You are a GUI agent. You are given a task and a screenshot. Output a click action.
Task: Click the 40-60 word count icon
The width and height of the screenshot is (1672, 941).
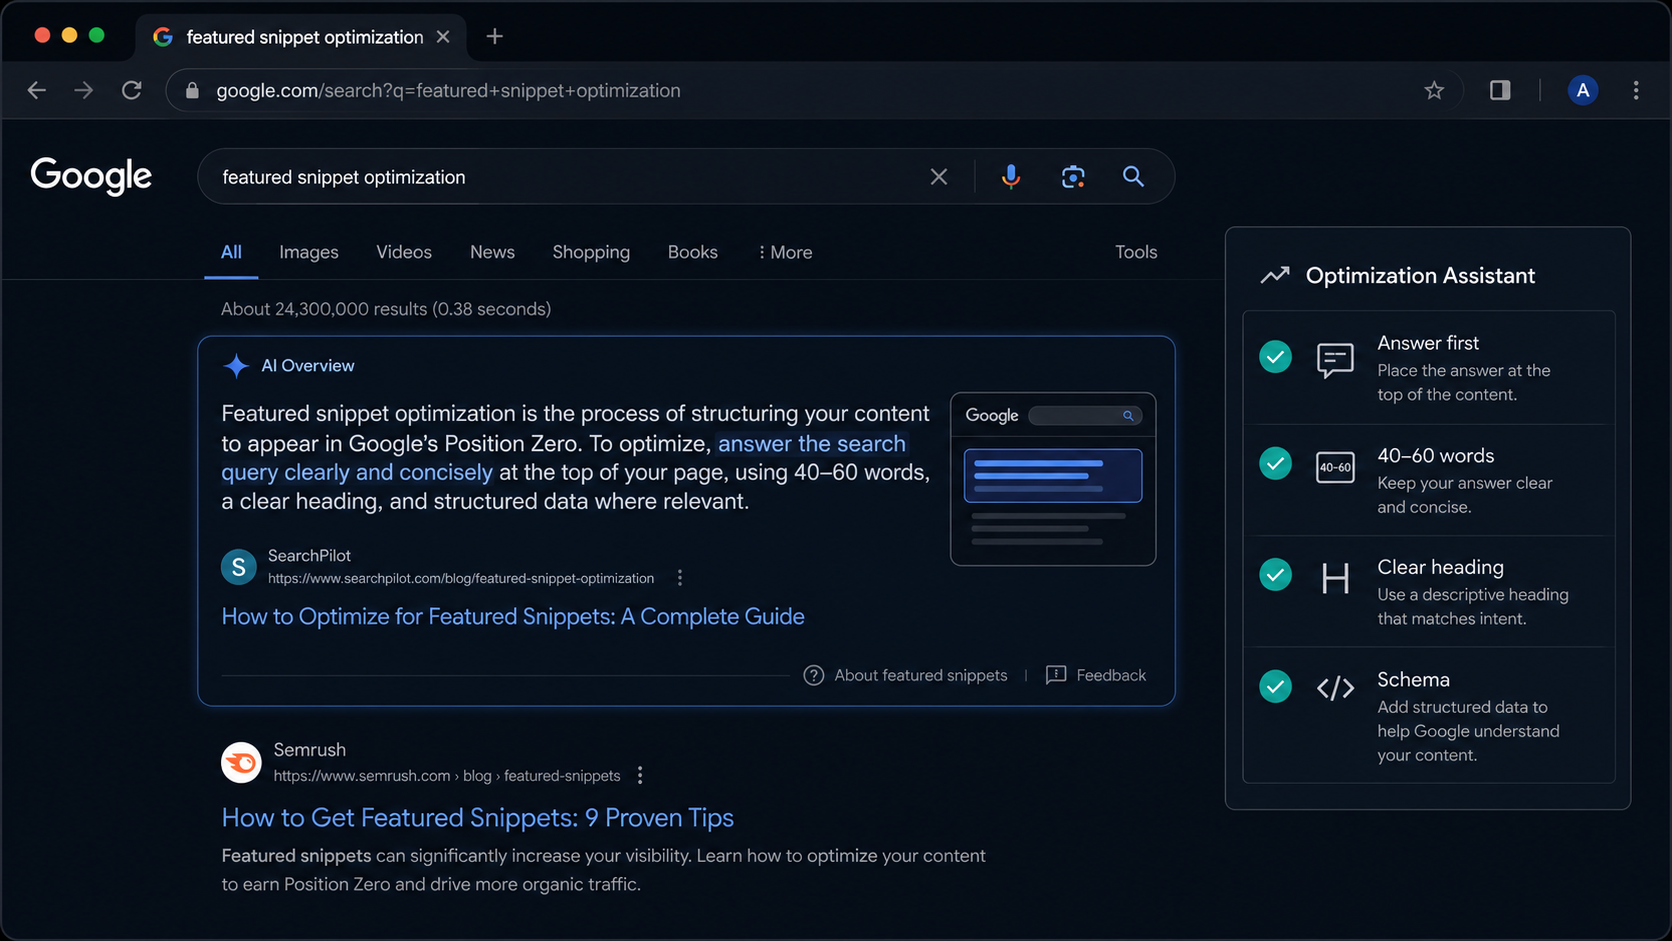pyautogui.click(x=1335, y=467)
